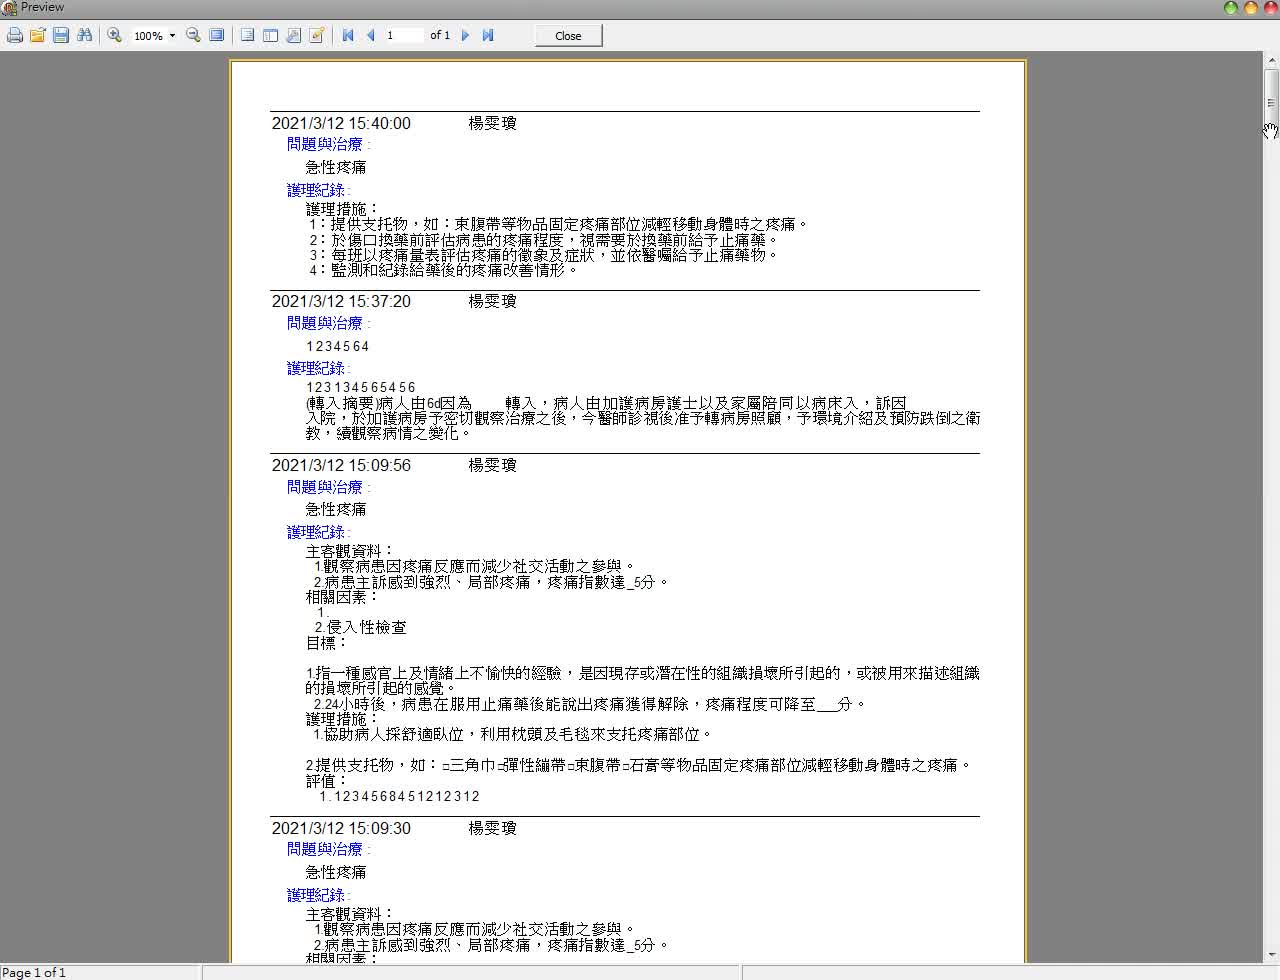The height and width of the screenshot is (980, 1280).
Task: Click 'Page 1 of 1' in status bar
Action: pyautogui.click(x=34, y=972)
